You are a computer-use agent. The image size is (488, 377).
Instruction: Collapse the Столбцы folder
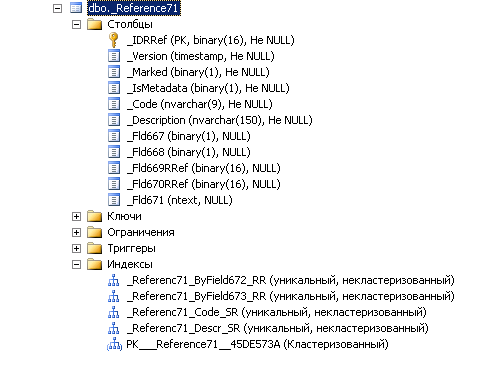click(x=76, y=24)
